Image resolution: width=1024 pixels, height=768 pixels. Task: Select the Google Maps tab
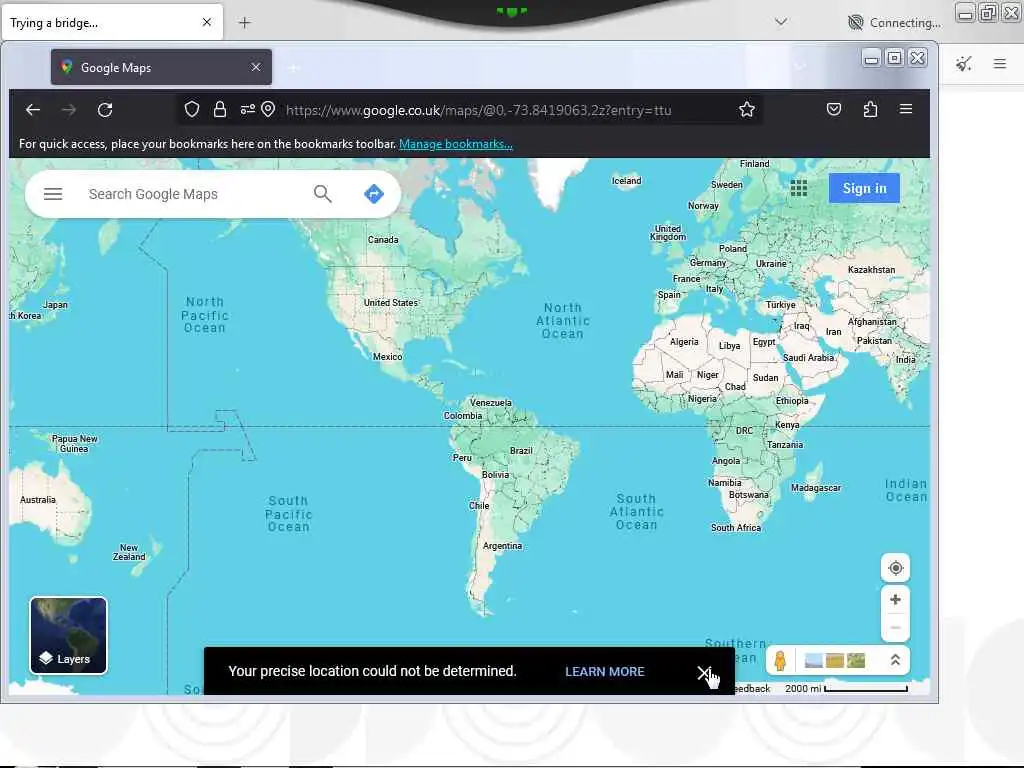161,67
